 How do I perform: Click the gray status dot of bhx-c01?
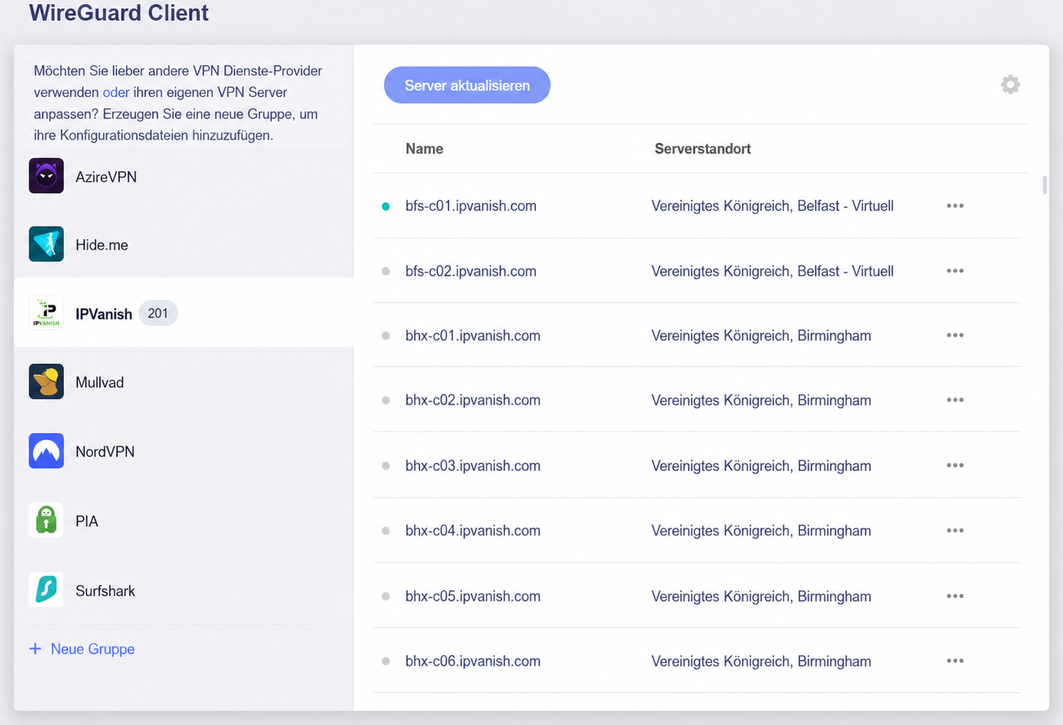coord(386,336)
